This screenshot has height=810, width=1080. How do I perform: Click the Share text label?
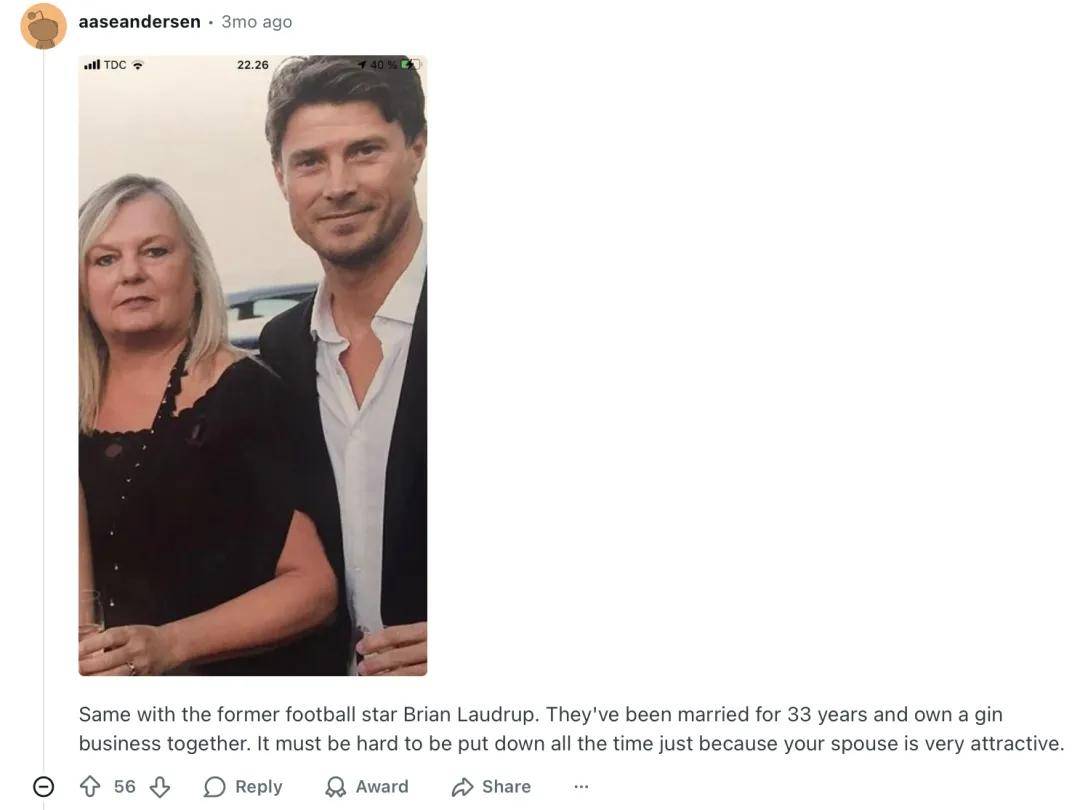[x=506, y=787]
